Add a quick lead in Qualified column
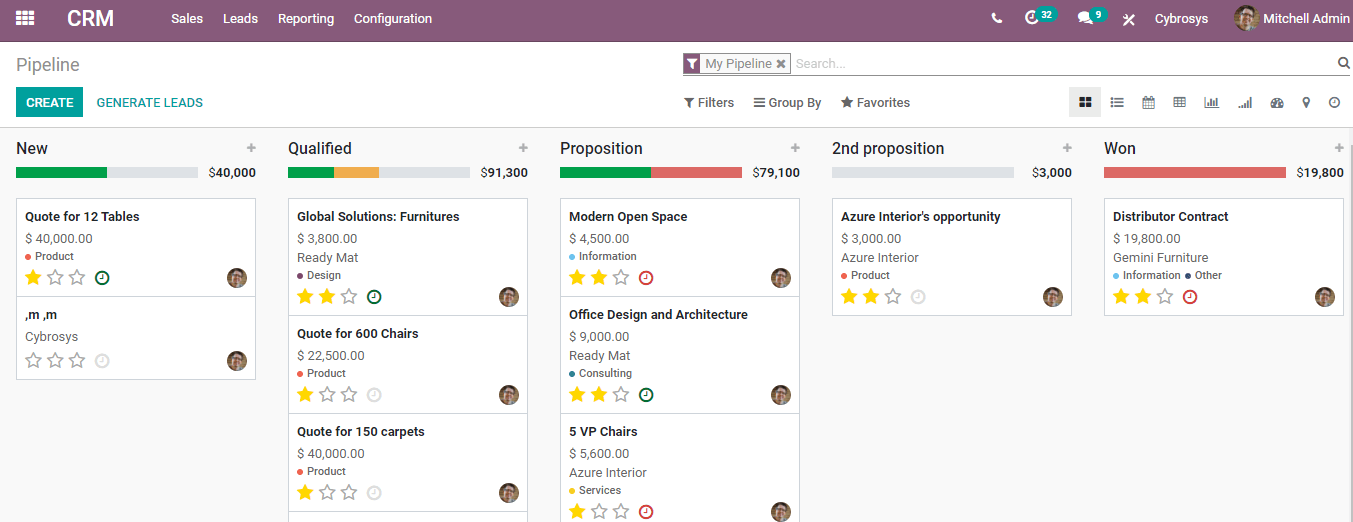Viewport: 1353px width, 522px height. click(523, 148)
